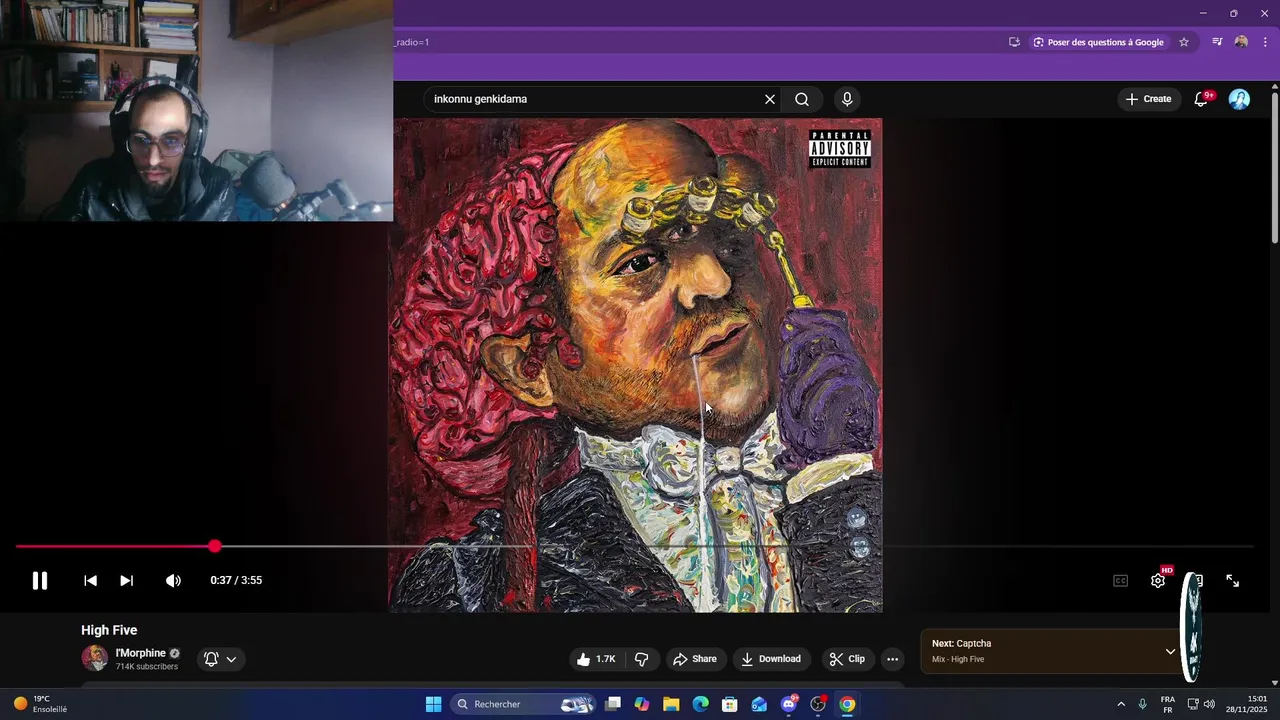Click the "Mix - High Five" label
This screenshot has width=1280, height=720.
[958, 659]
